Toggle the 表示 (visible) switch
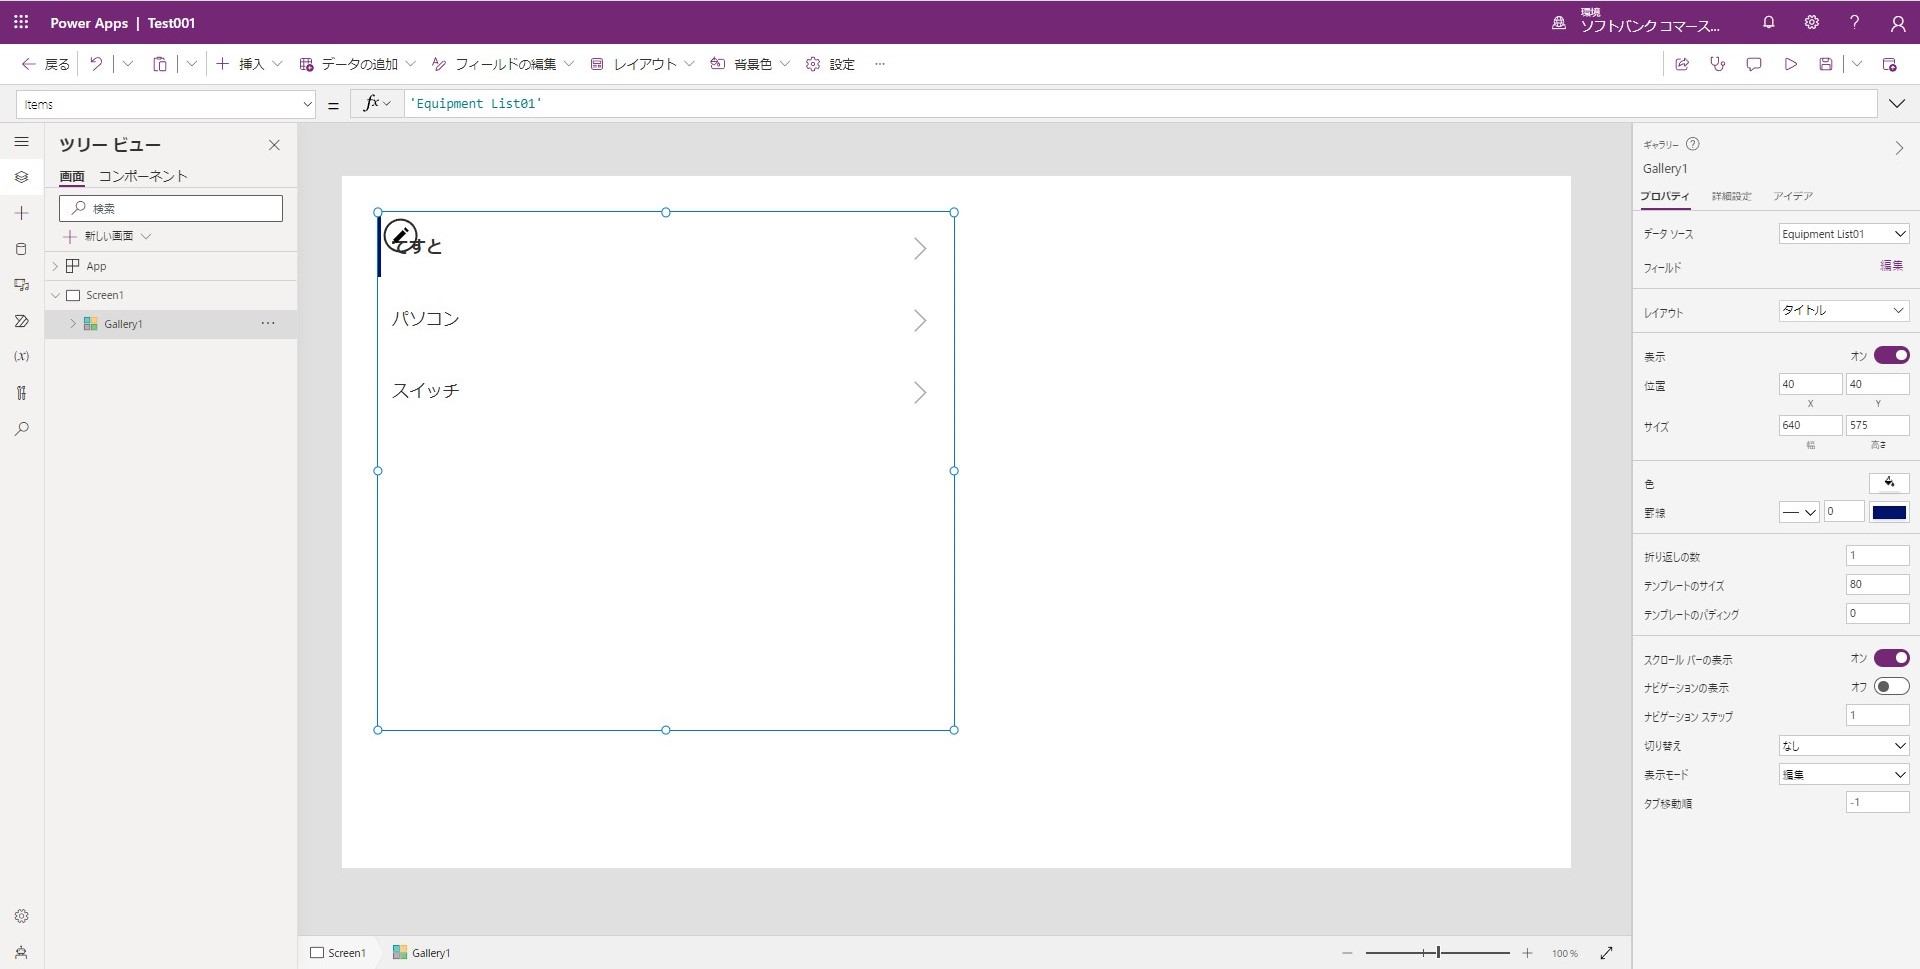Viewport: 1920px width, 969px height. [x=1891, y=355]
